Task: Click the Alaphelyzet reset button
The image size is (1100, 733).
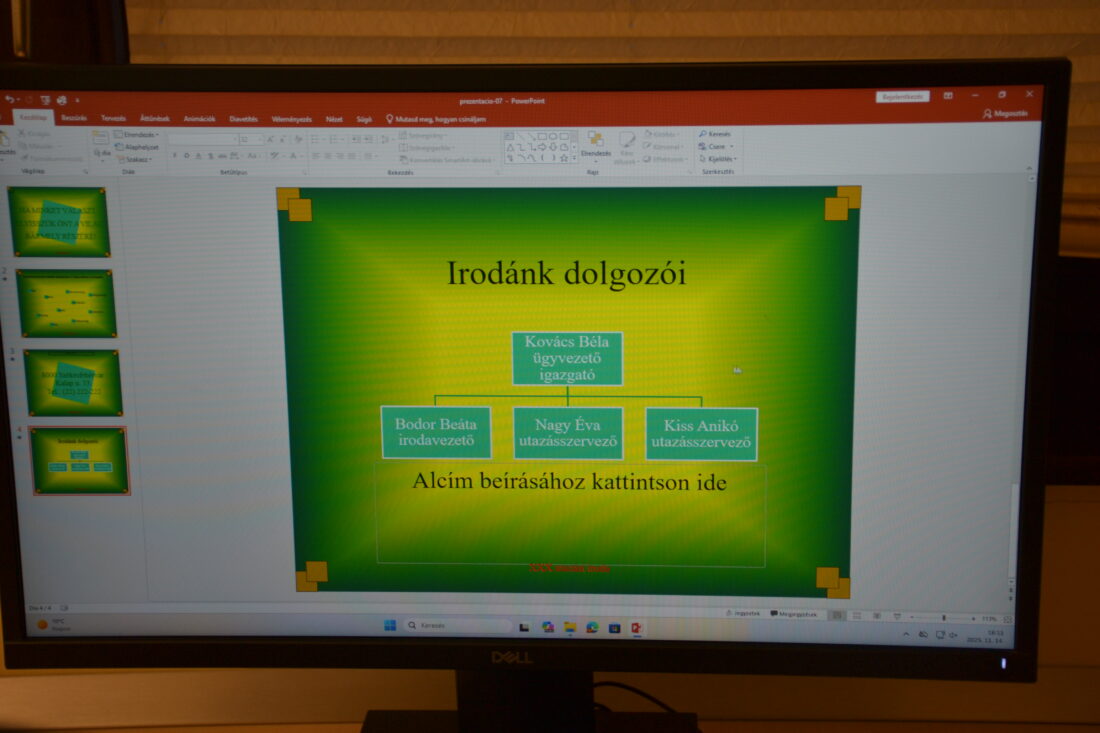Action: pos(139,146)
